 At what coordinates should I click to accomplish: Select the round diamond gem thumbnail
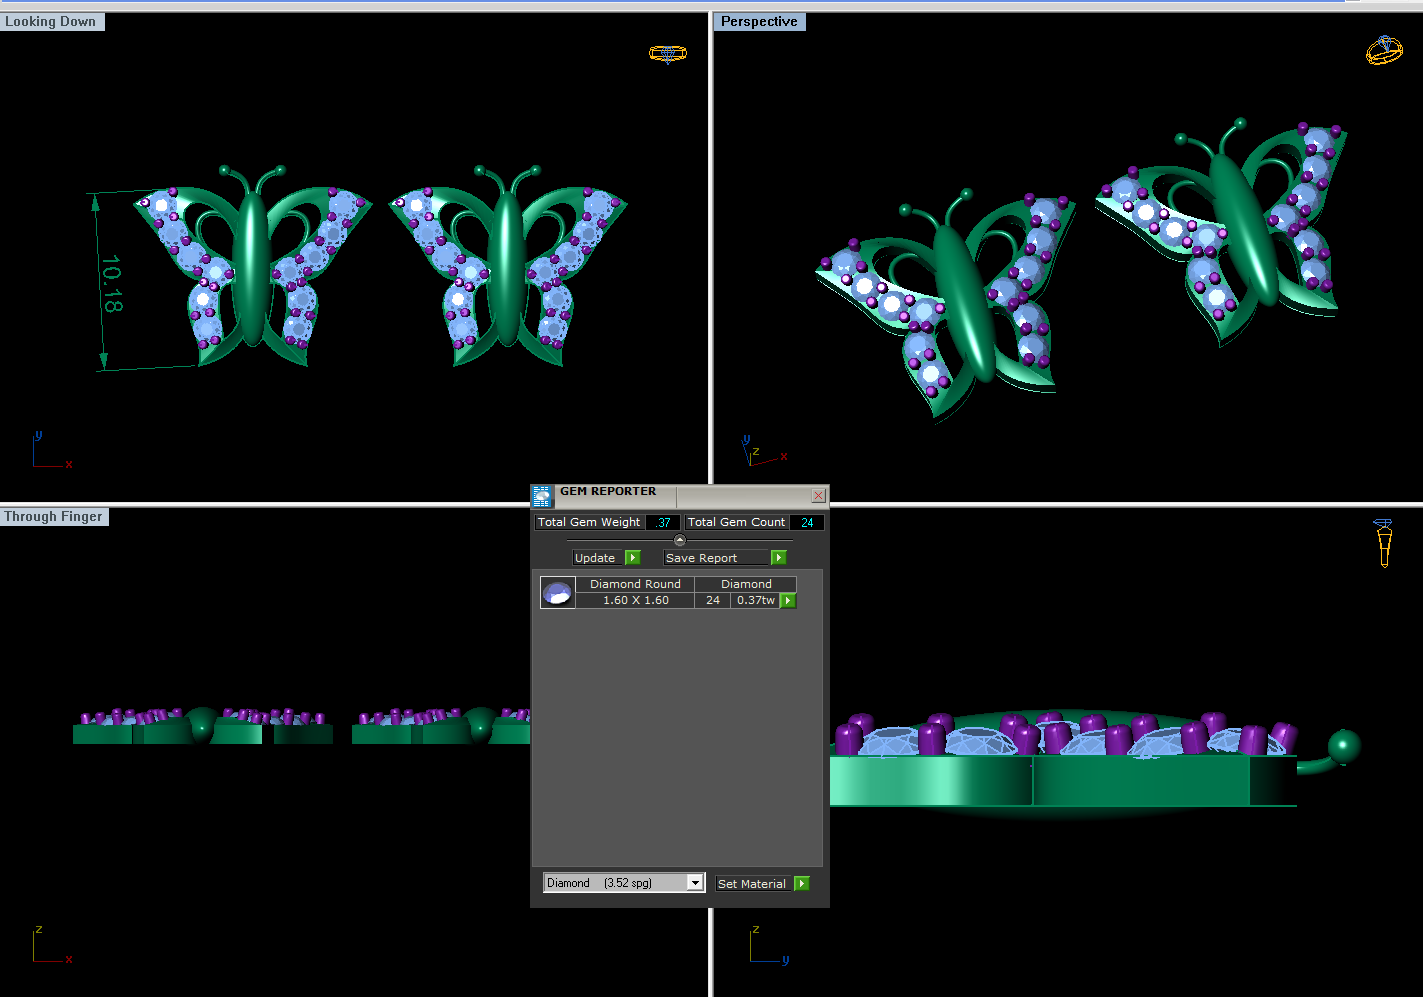coord(557,593)
